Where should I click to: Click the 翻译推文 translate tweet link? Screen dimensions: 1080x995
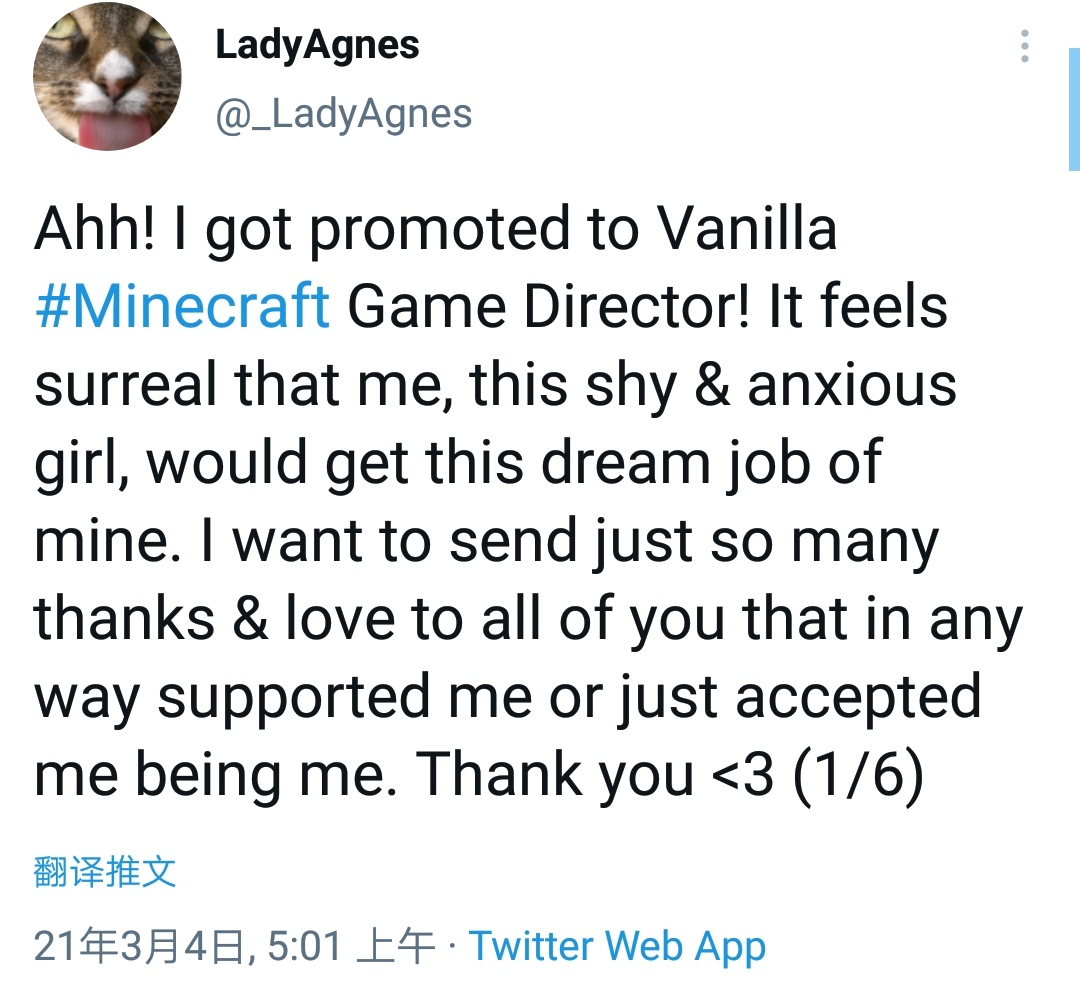tap(105, 872)
